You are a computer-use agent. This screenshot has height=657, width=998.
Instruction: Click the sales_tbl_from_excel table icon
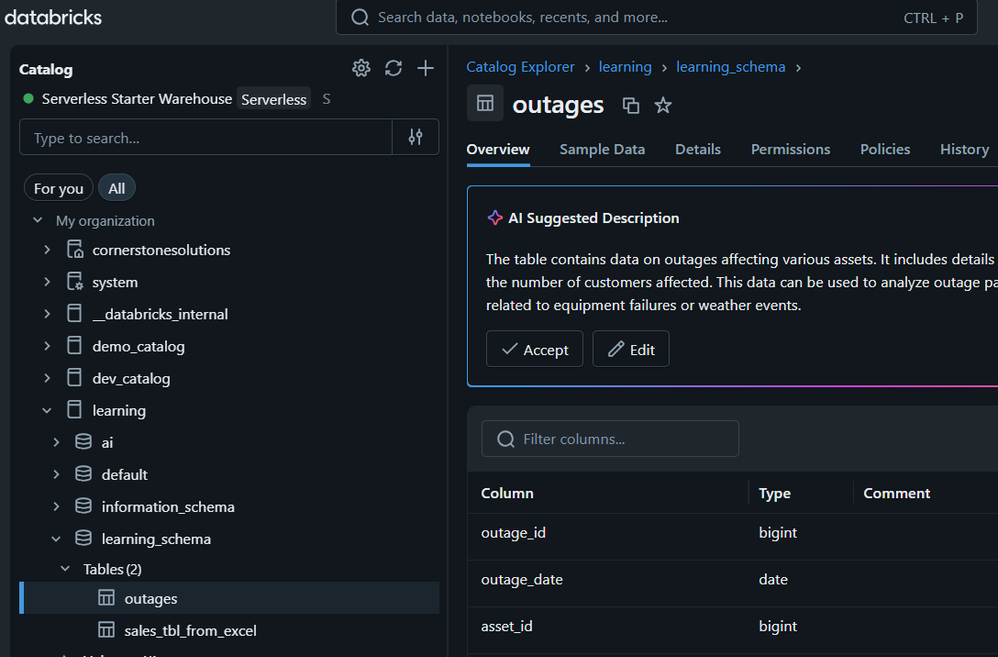pyautogui.click(x=106, y=630)
